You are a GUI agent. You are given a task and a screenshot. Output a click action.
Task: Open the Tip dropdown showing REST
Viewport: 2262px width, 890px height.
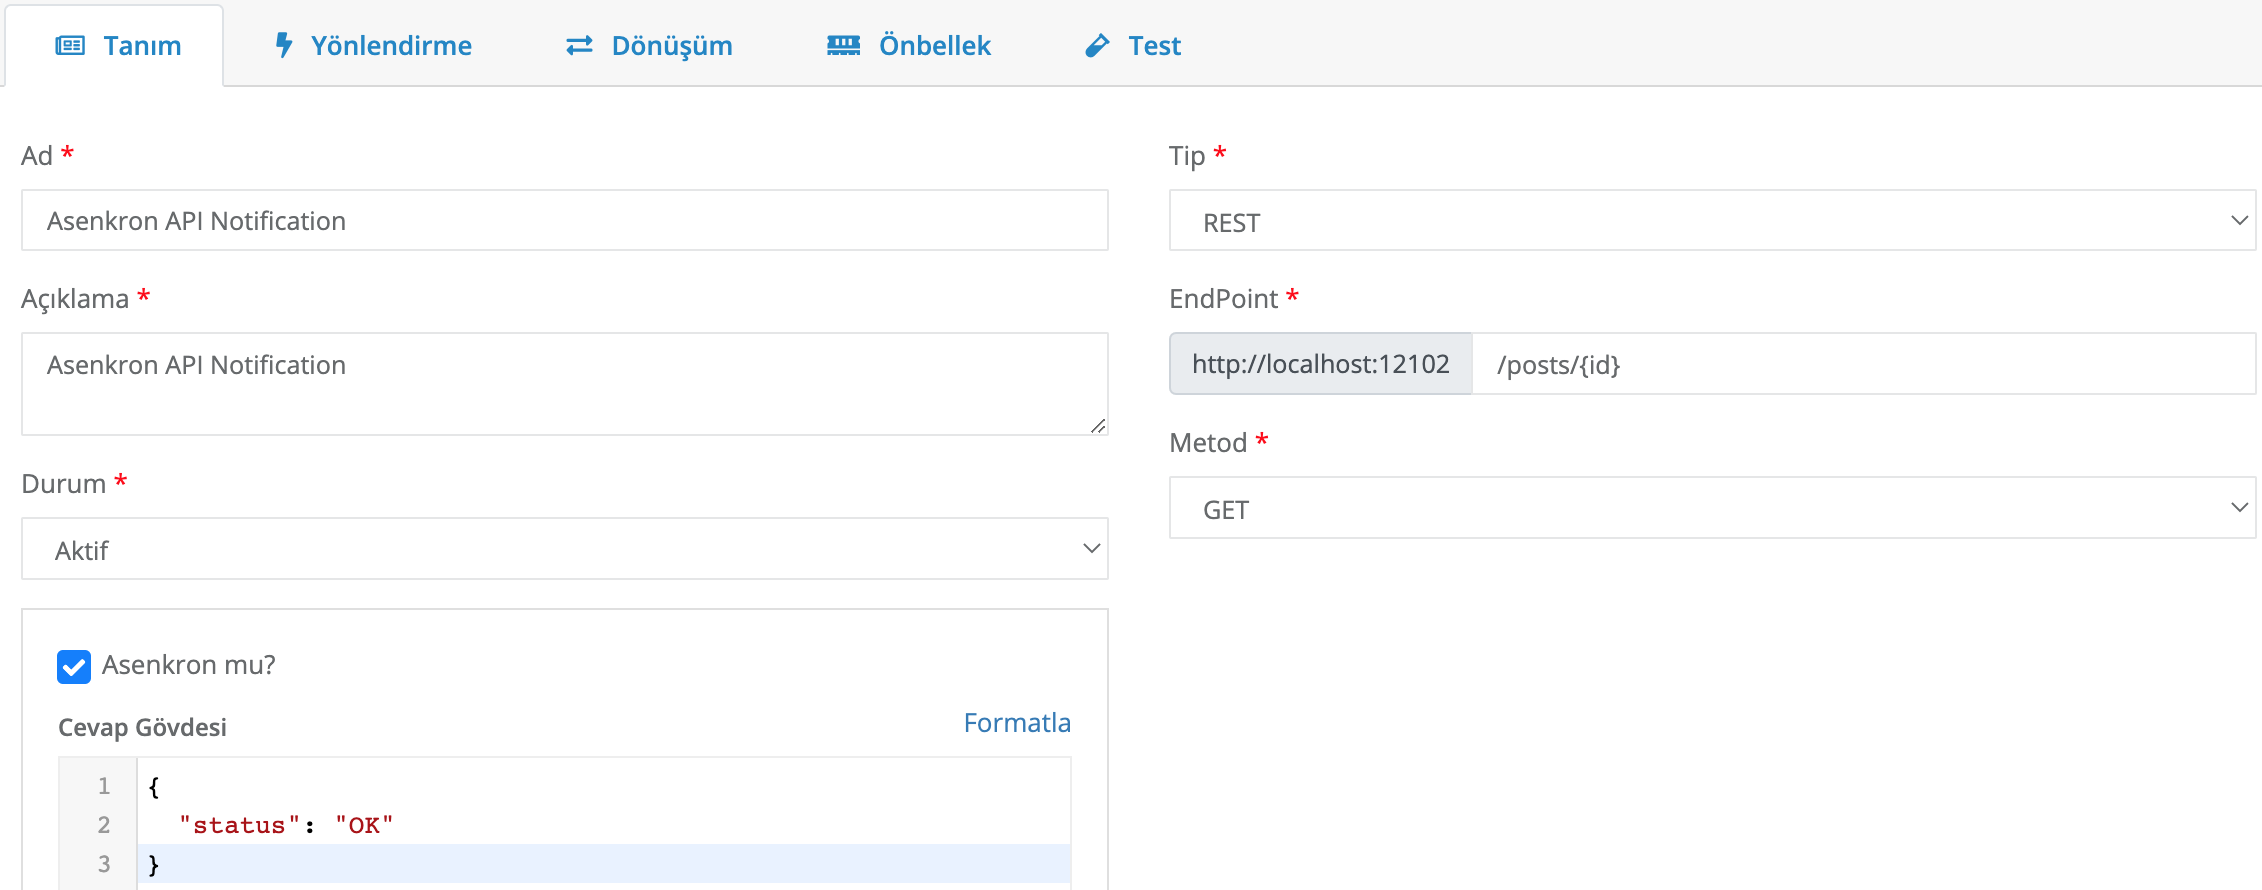coord(1712,221)
